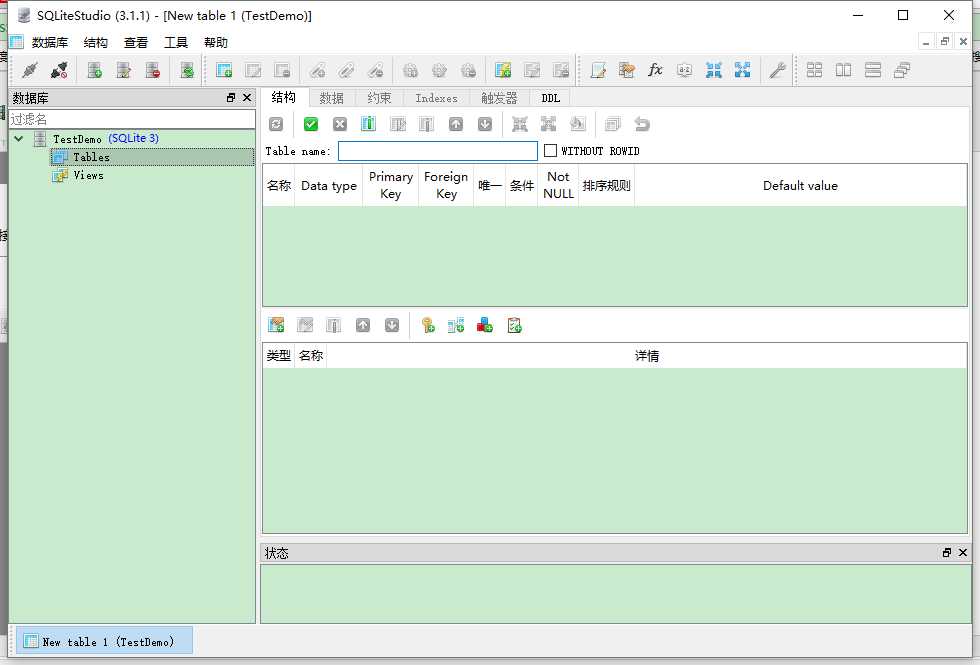This screenshot has height=665, width=980.
Task: Tile windows vertically with two-row icon
Action: pos(872,70)
